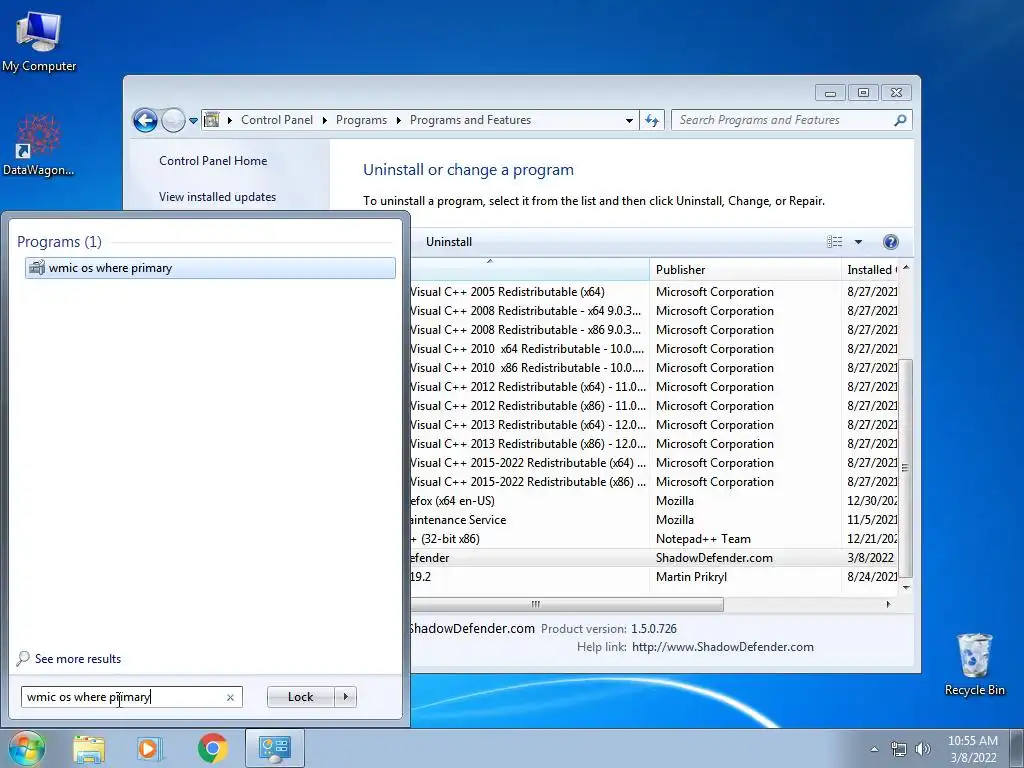The height and width of the screenshot is (768, 1024).
Task: Expand the arrow after Control Panel breadcrumb
Action: pyautogui.click(x=325, y=120)
